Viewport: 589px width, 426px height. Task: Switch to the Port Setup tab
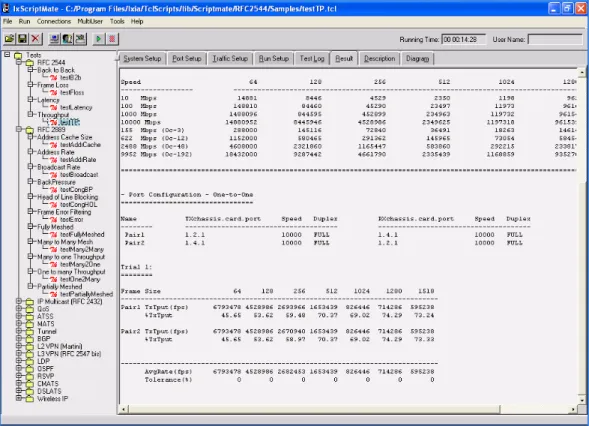(187, 59)
